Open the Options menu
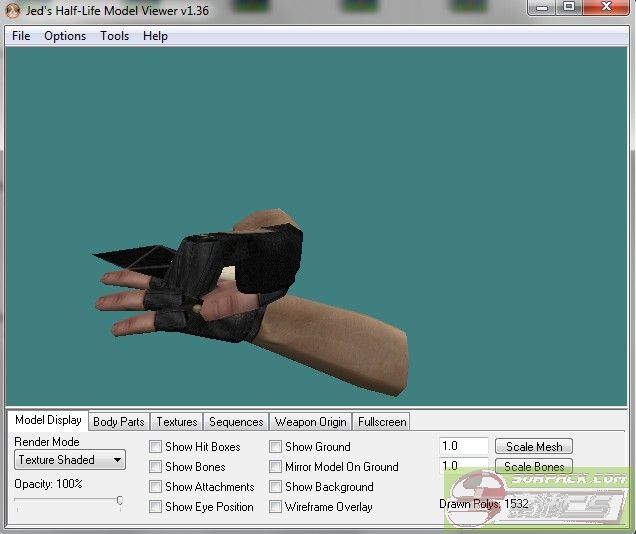 tap(65, 36)
